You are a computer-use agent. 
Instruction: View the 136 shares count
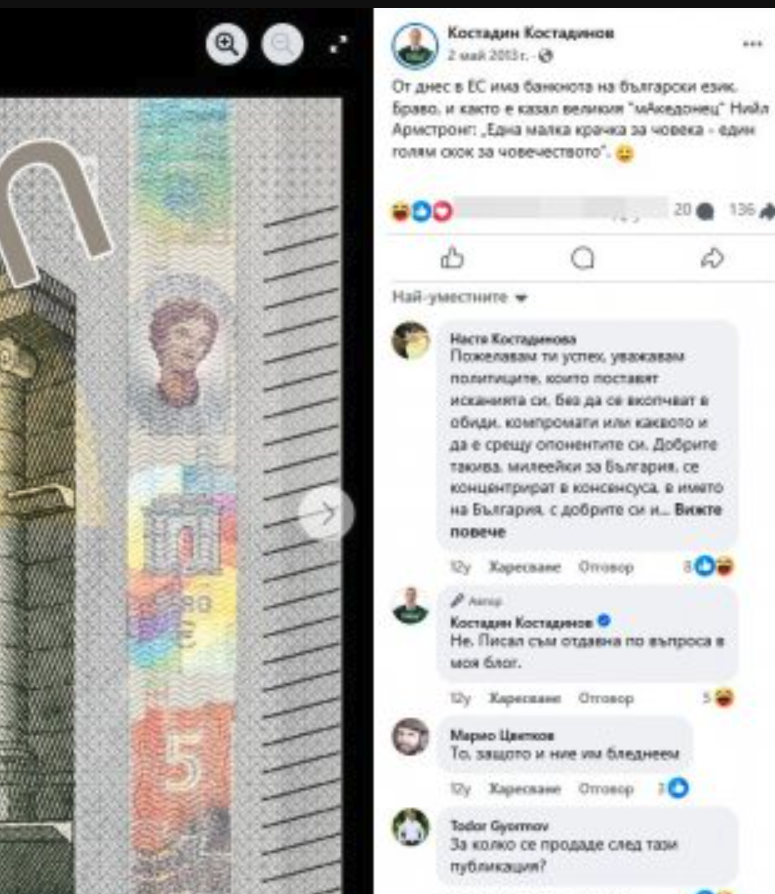pos(751,210)
